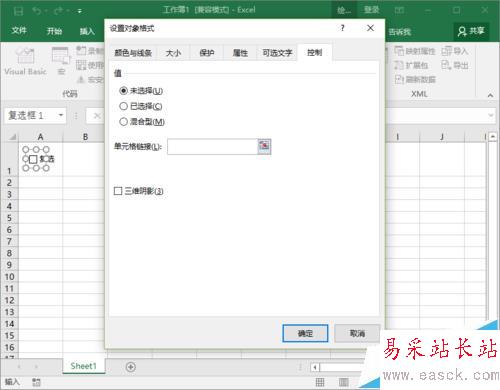Switch to Normal view icon in status bar
This screenshot has height=390, width=500.
pos(320,382)
